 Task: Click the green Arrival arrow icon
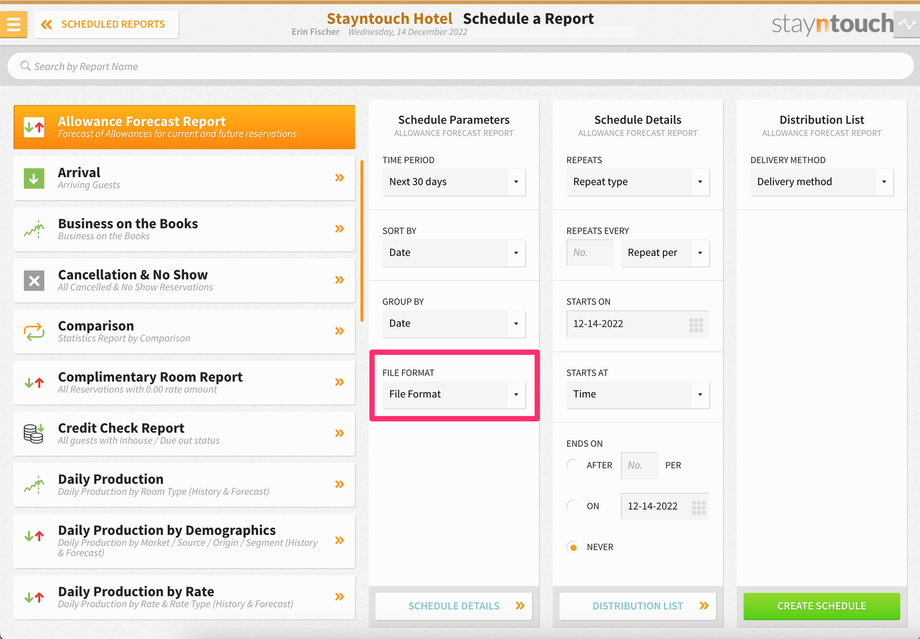coord(34,178)
